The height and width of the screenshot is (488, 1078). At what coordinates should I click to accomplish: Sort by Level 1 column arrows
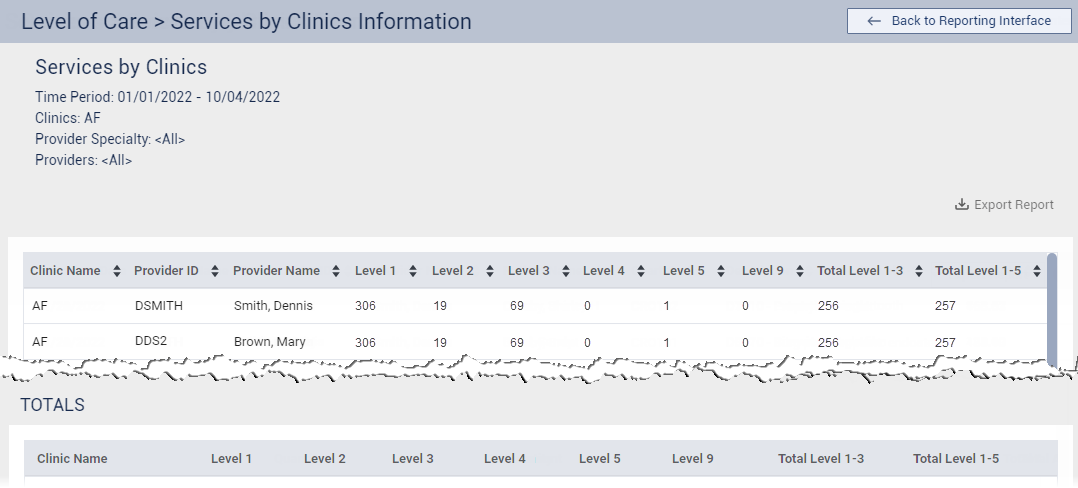coord(413,271)
